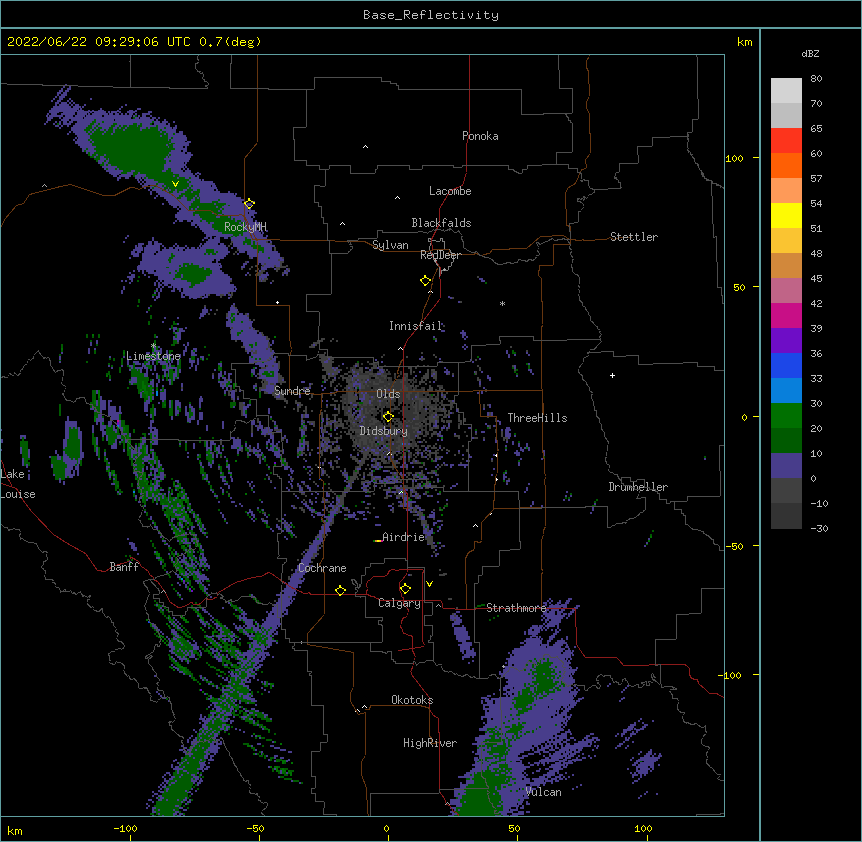Click the HighRiver label
862x842 pixels.
tap(430, 743)
